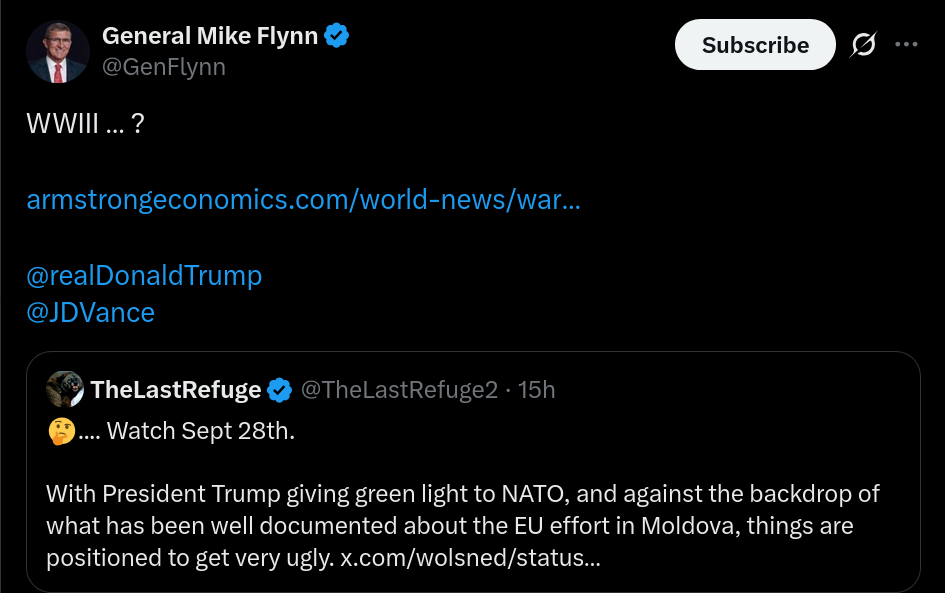
Task: Open the three-dot More options menu
Action: [x=906, y=45]
